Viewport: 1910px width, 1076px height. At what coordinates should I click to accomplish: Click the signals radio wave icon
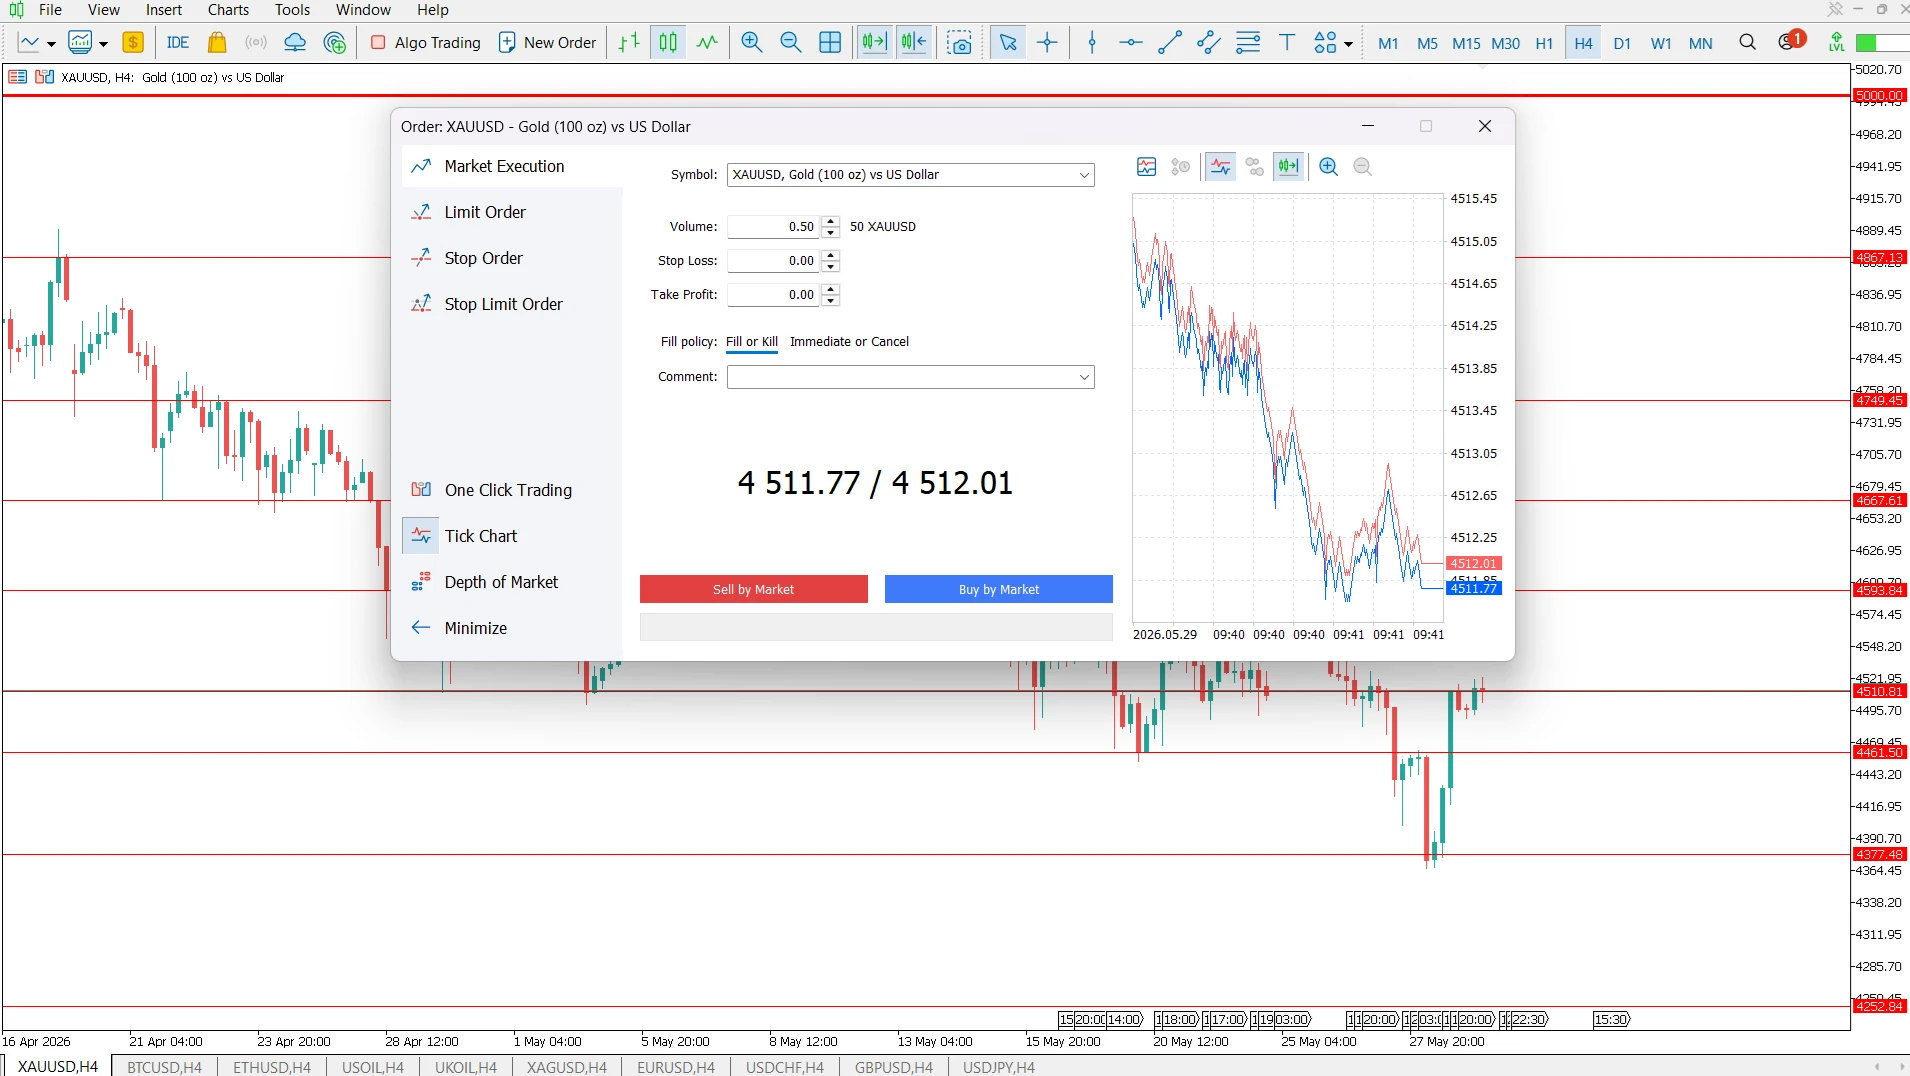coord(256,43)
